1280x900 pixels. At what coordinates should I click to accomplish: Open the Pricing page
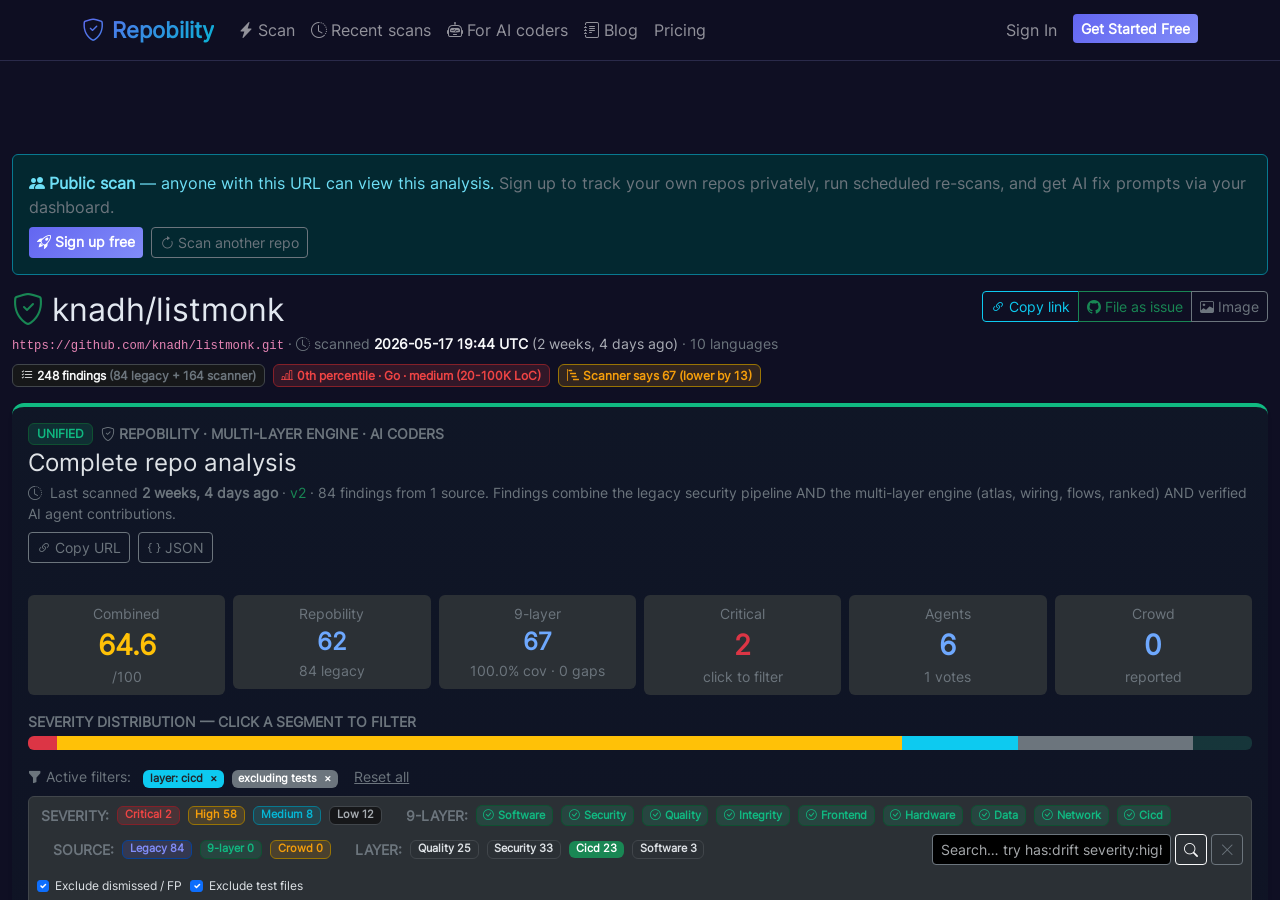tap(680, 30)
